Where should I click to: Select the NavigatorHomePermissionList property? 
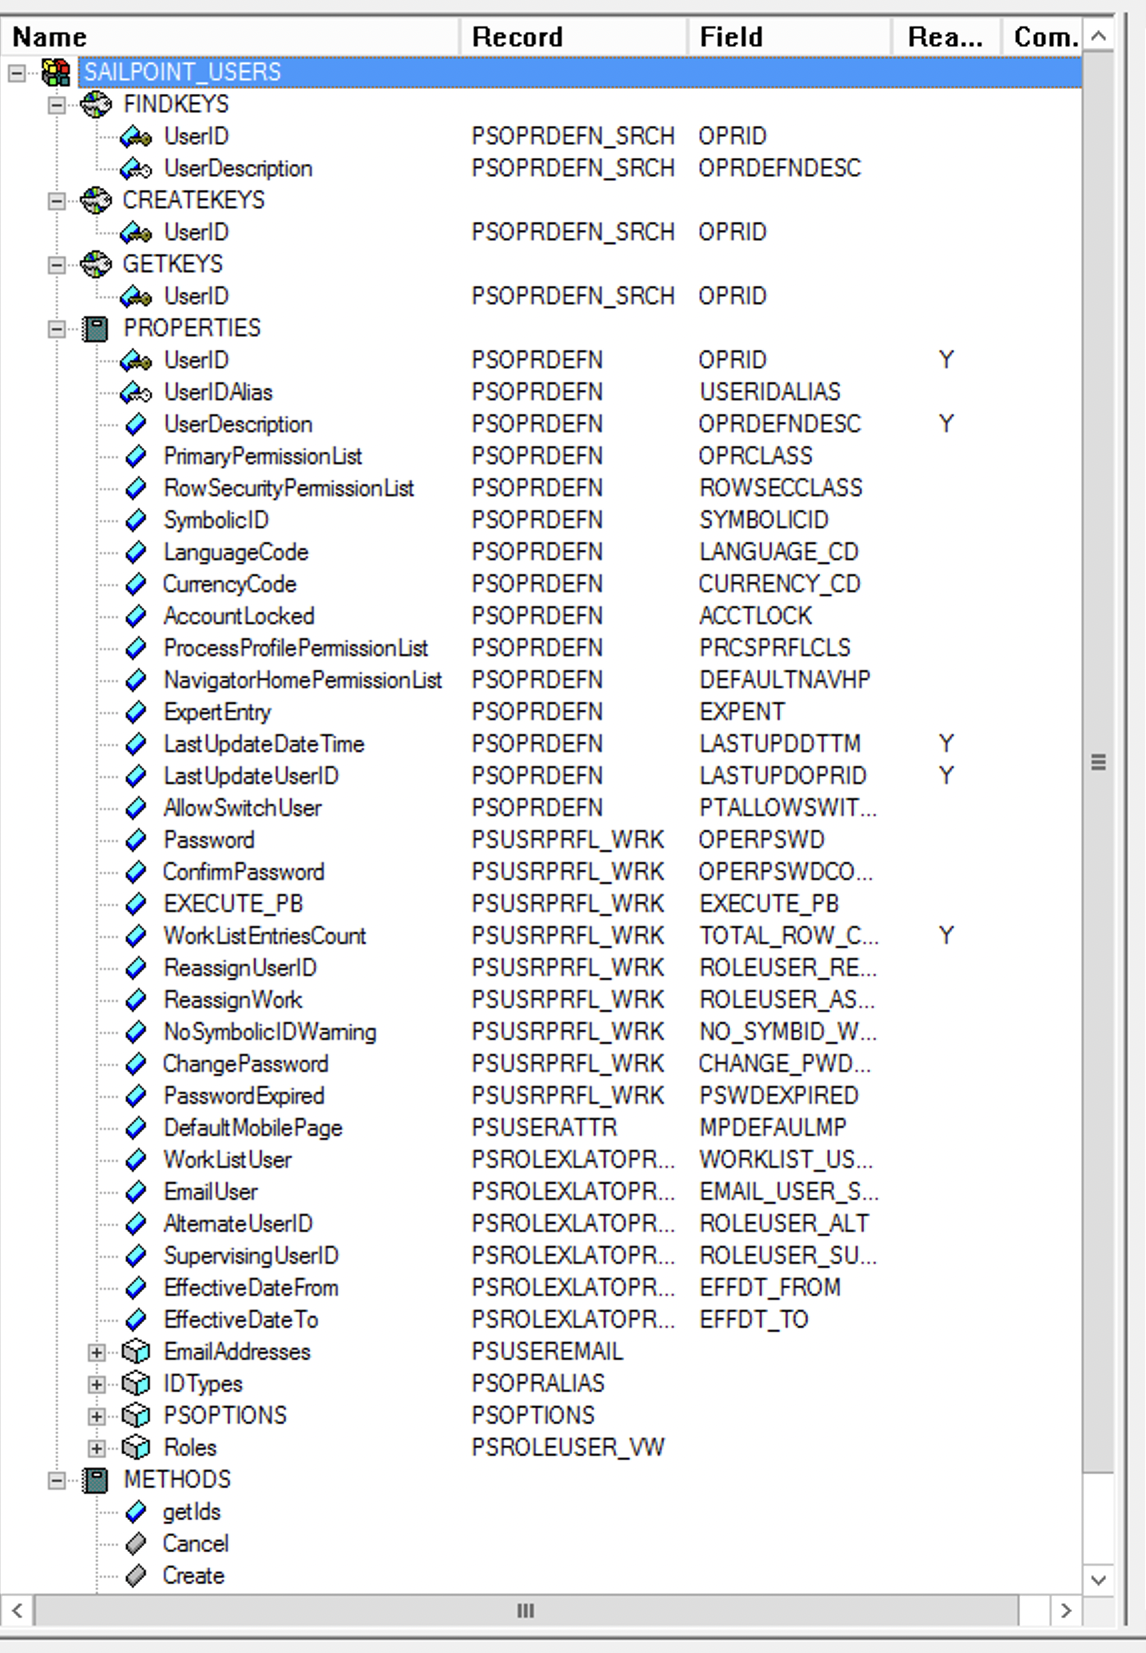[303, 680]
